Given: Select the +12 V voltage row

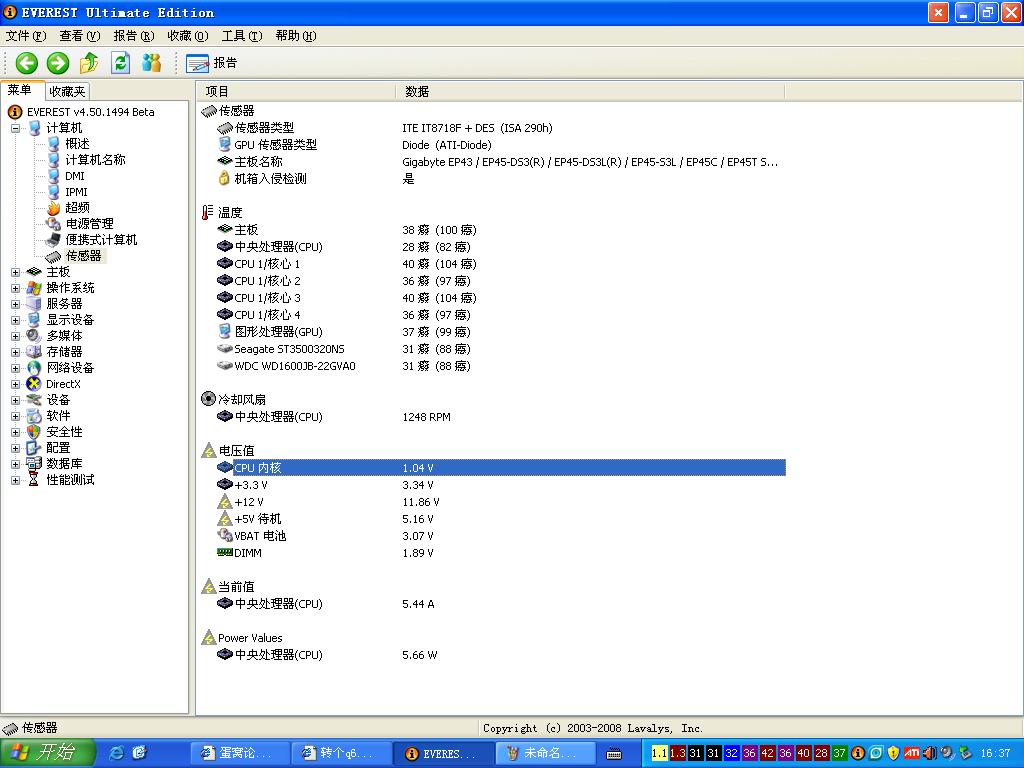Looking at the screenshot, I should (502, 502).
